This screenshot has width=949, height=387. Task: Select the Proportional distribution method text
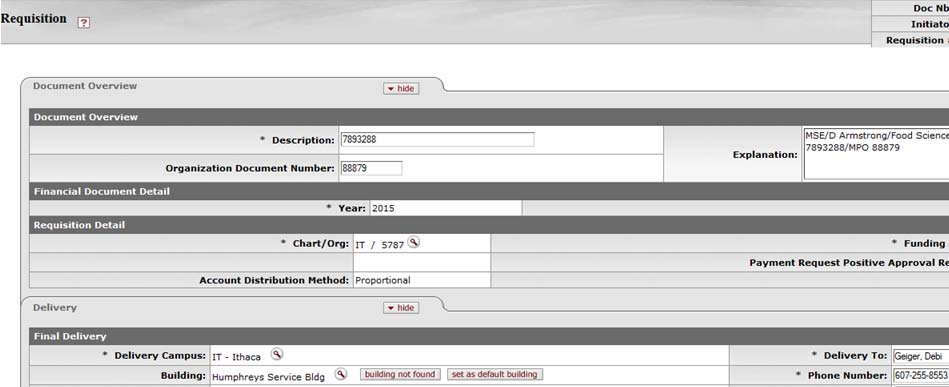[x=383, y=280]
